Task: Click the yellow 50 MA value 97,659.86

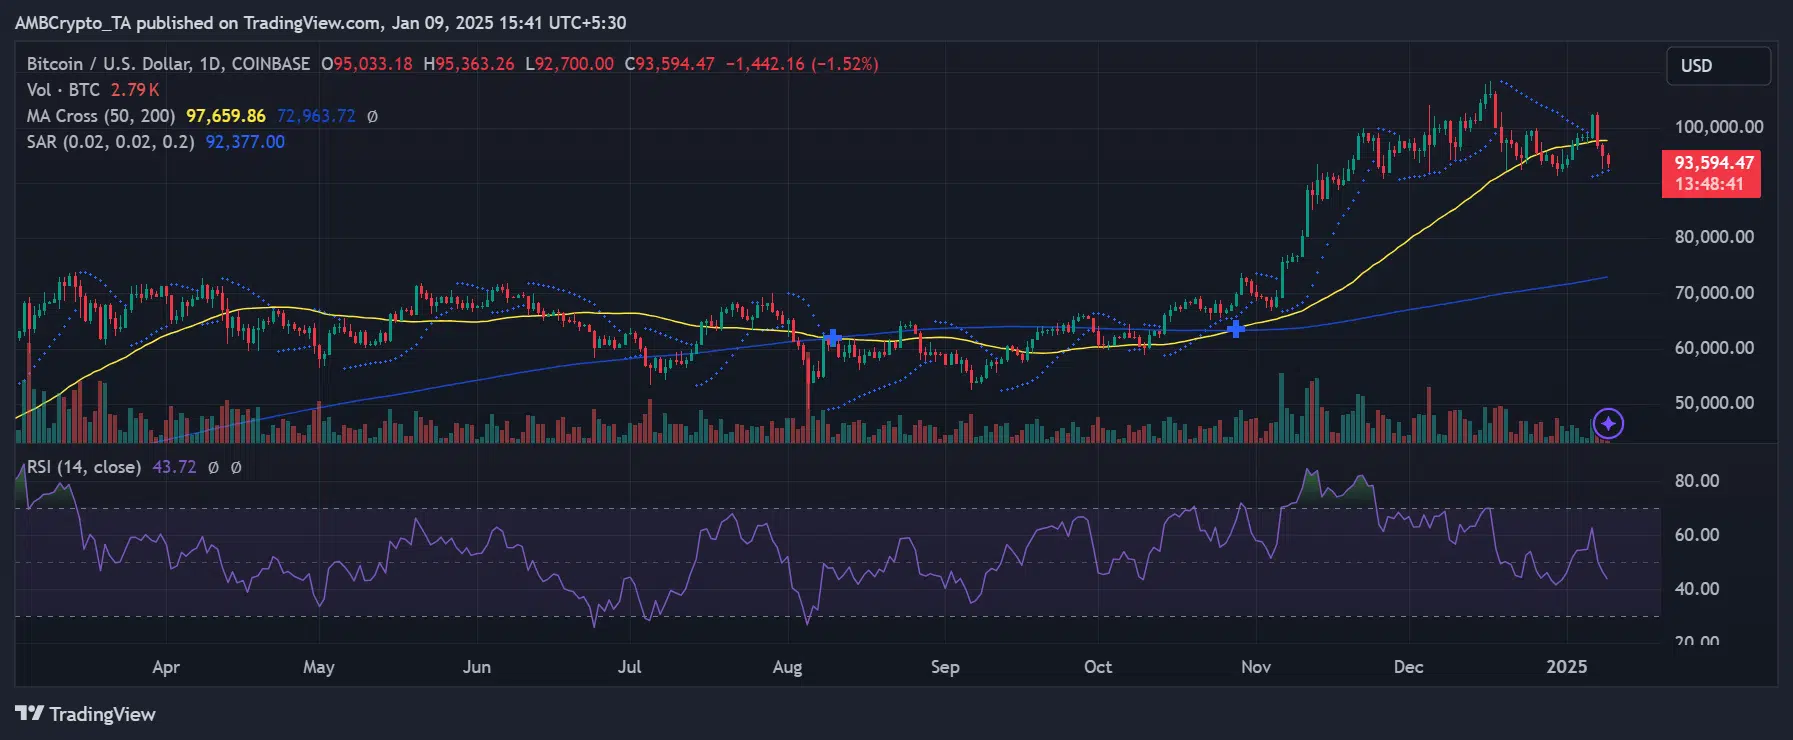Action: click(226, 116)
